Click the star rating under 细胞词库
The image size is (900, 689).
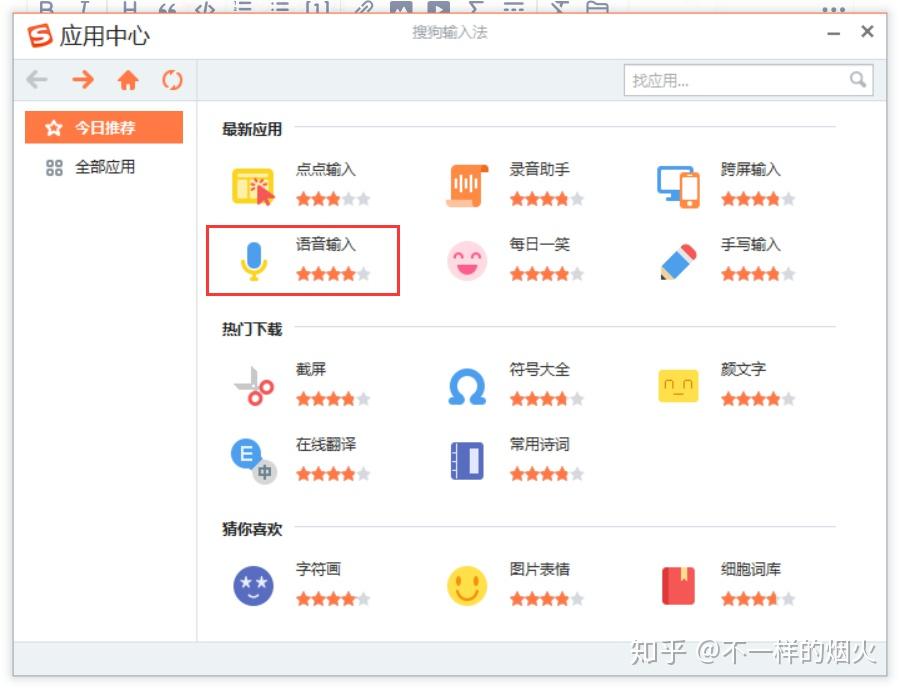pos(758,599)
